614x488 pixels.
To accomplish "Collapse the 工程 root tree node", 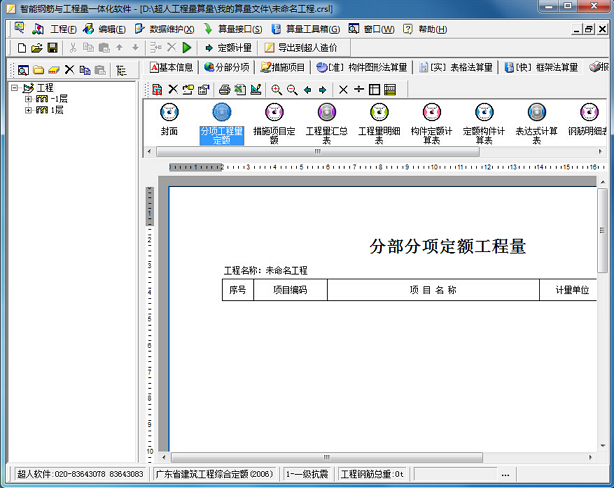I will point(14,88).
